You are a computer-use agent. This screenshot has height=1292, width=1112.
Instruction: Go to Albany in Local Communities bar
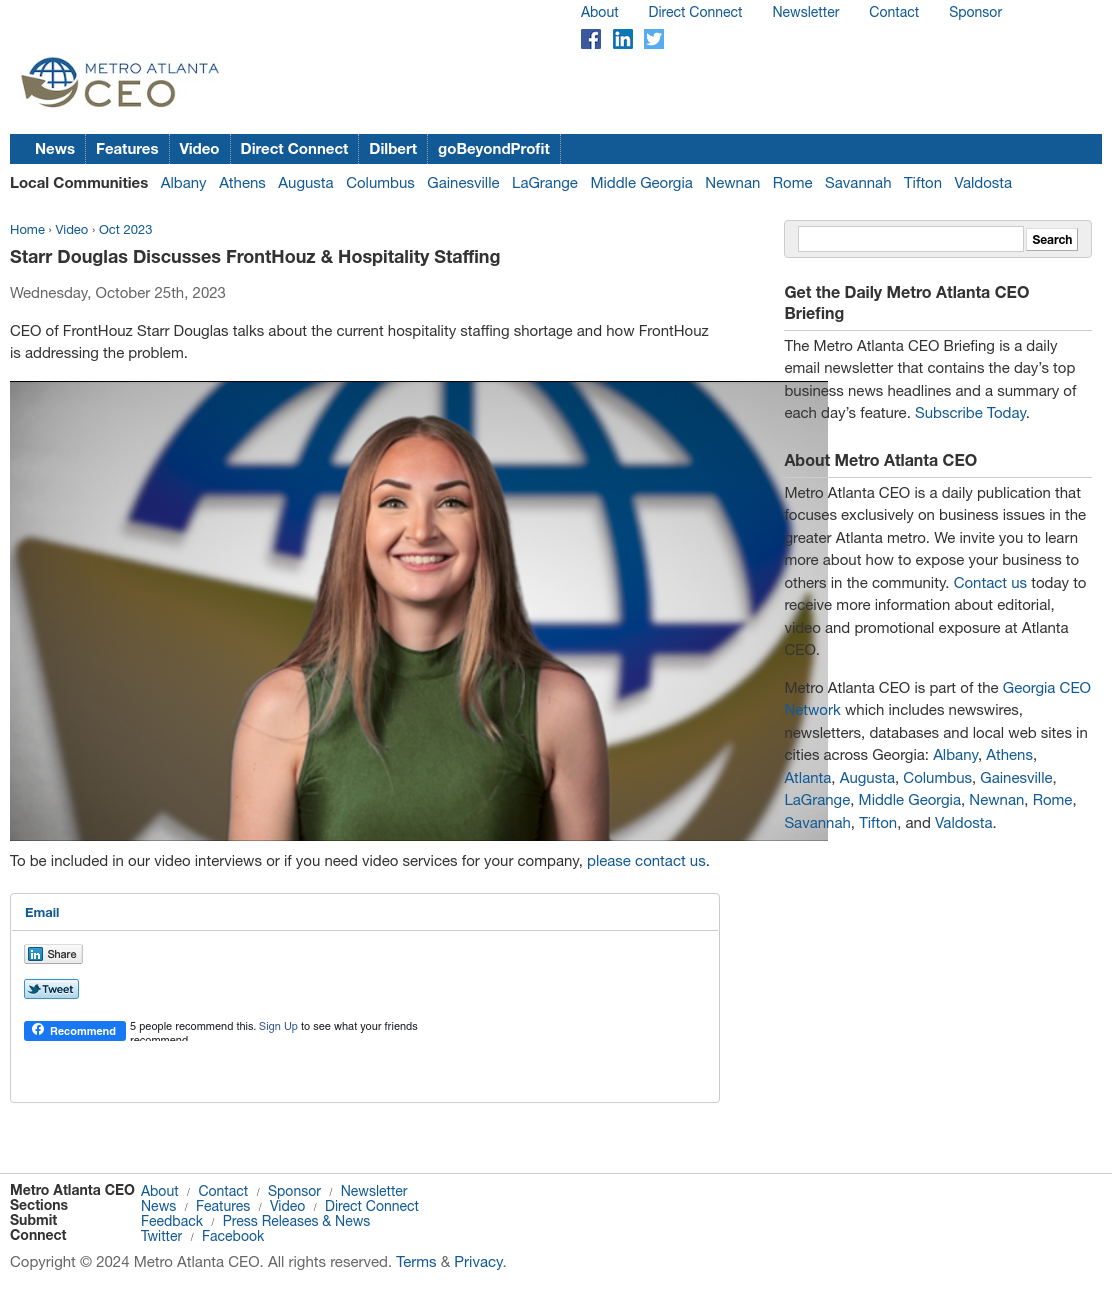point(184,183)
